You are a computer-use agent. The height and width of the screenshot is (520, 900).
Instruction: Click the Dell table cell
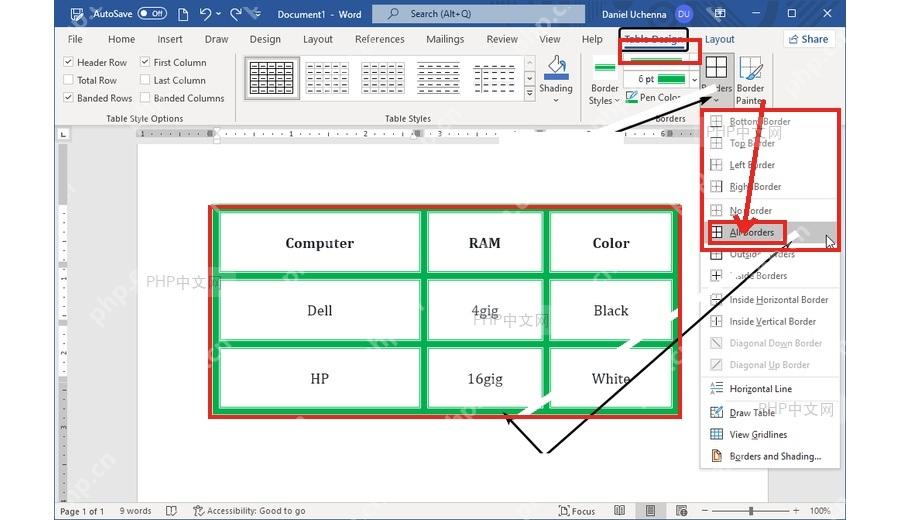pos(320,311)
